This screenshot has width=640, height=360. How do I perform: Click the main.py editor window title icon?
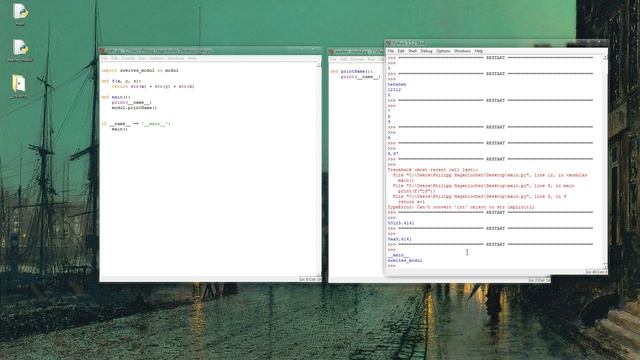pos(102,51)
